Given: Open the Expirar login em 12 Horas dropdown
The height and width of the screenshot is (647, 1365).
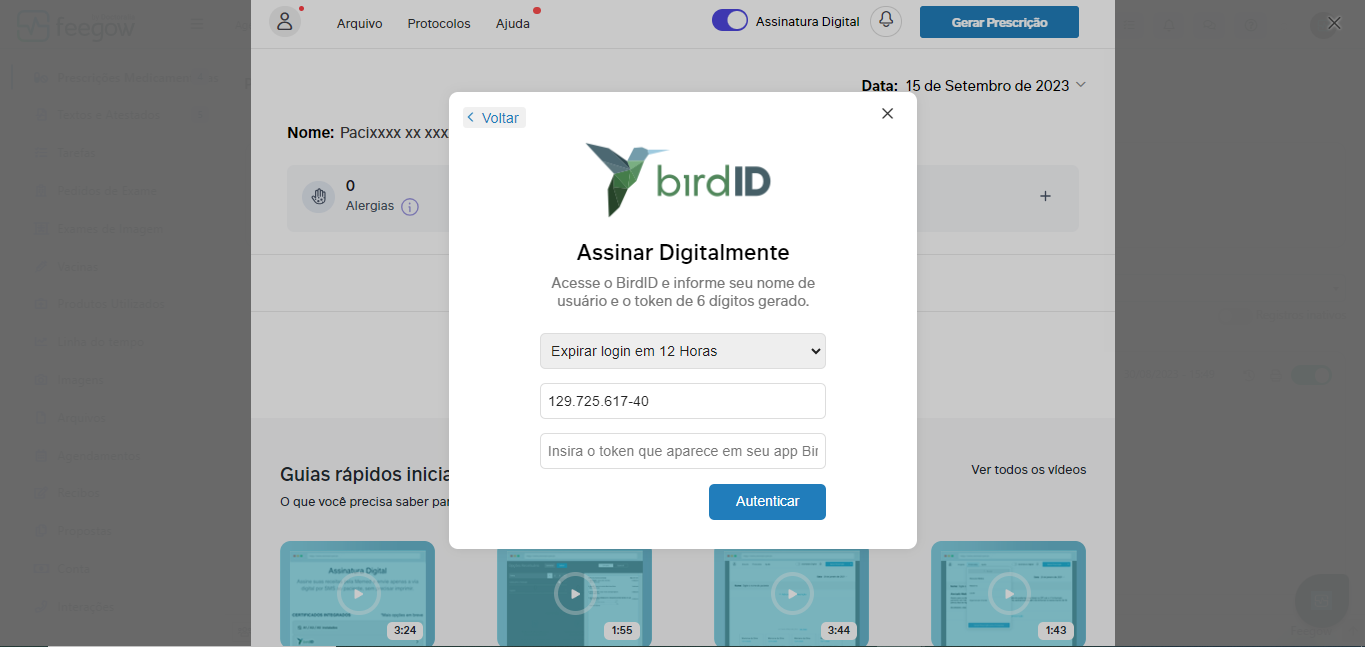Looking at the screenshot, I should coord(683,351).
